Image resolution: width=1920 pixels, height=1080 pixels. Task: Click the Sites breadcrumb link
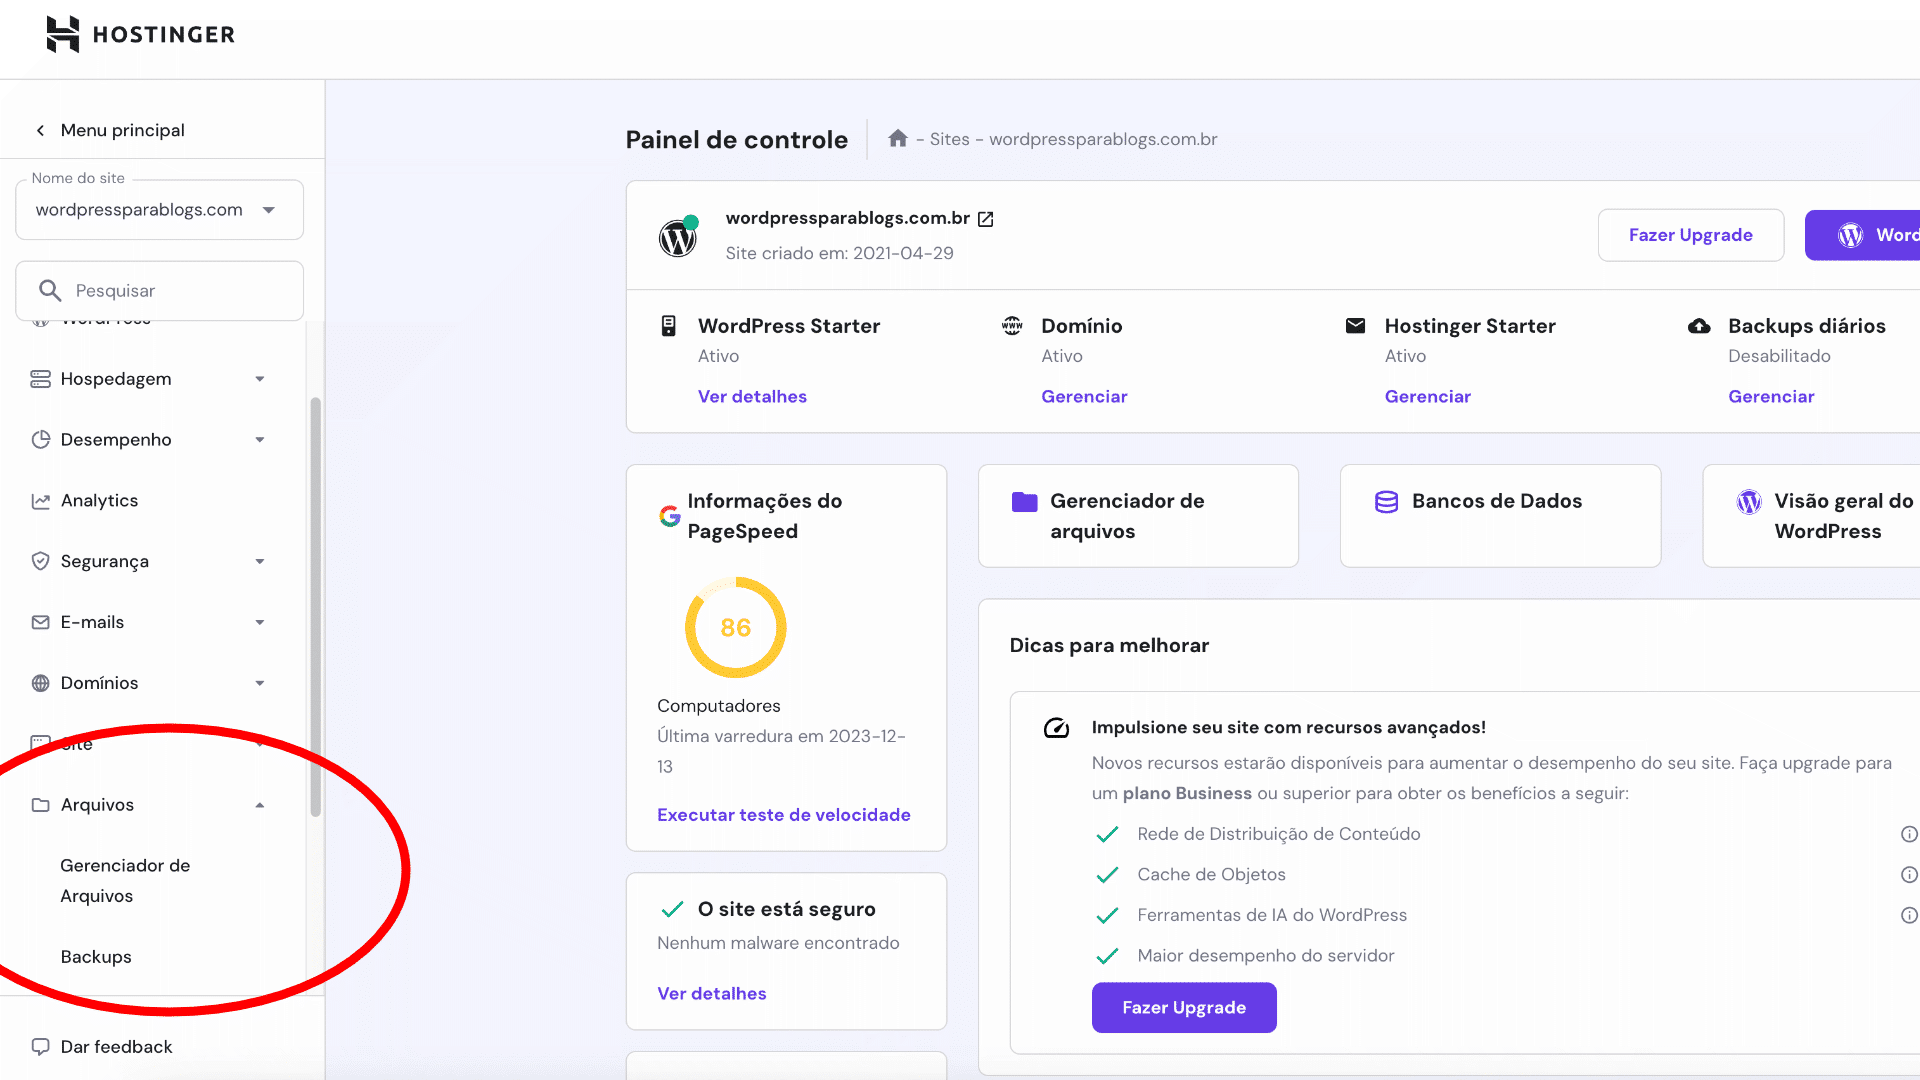coord(950,139)
